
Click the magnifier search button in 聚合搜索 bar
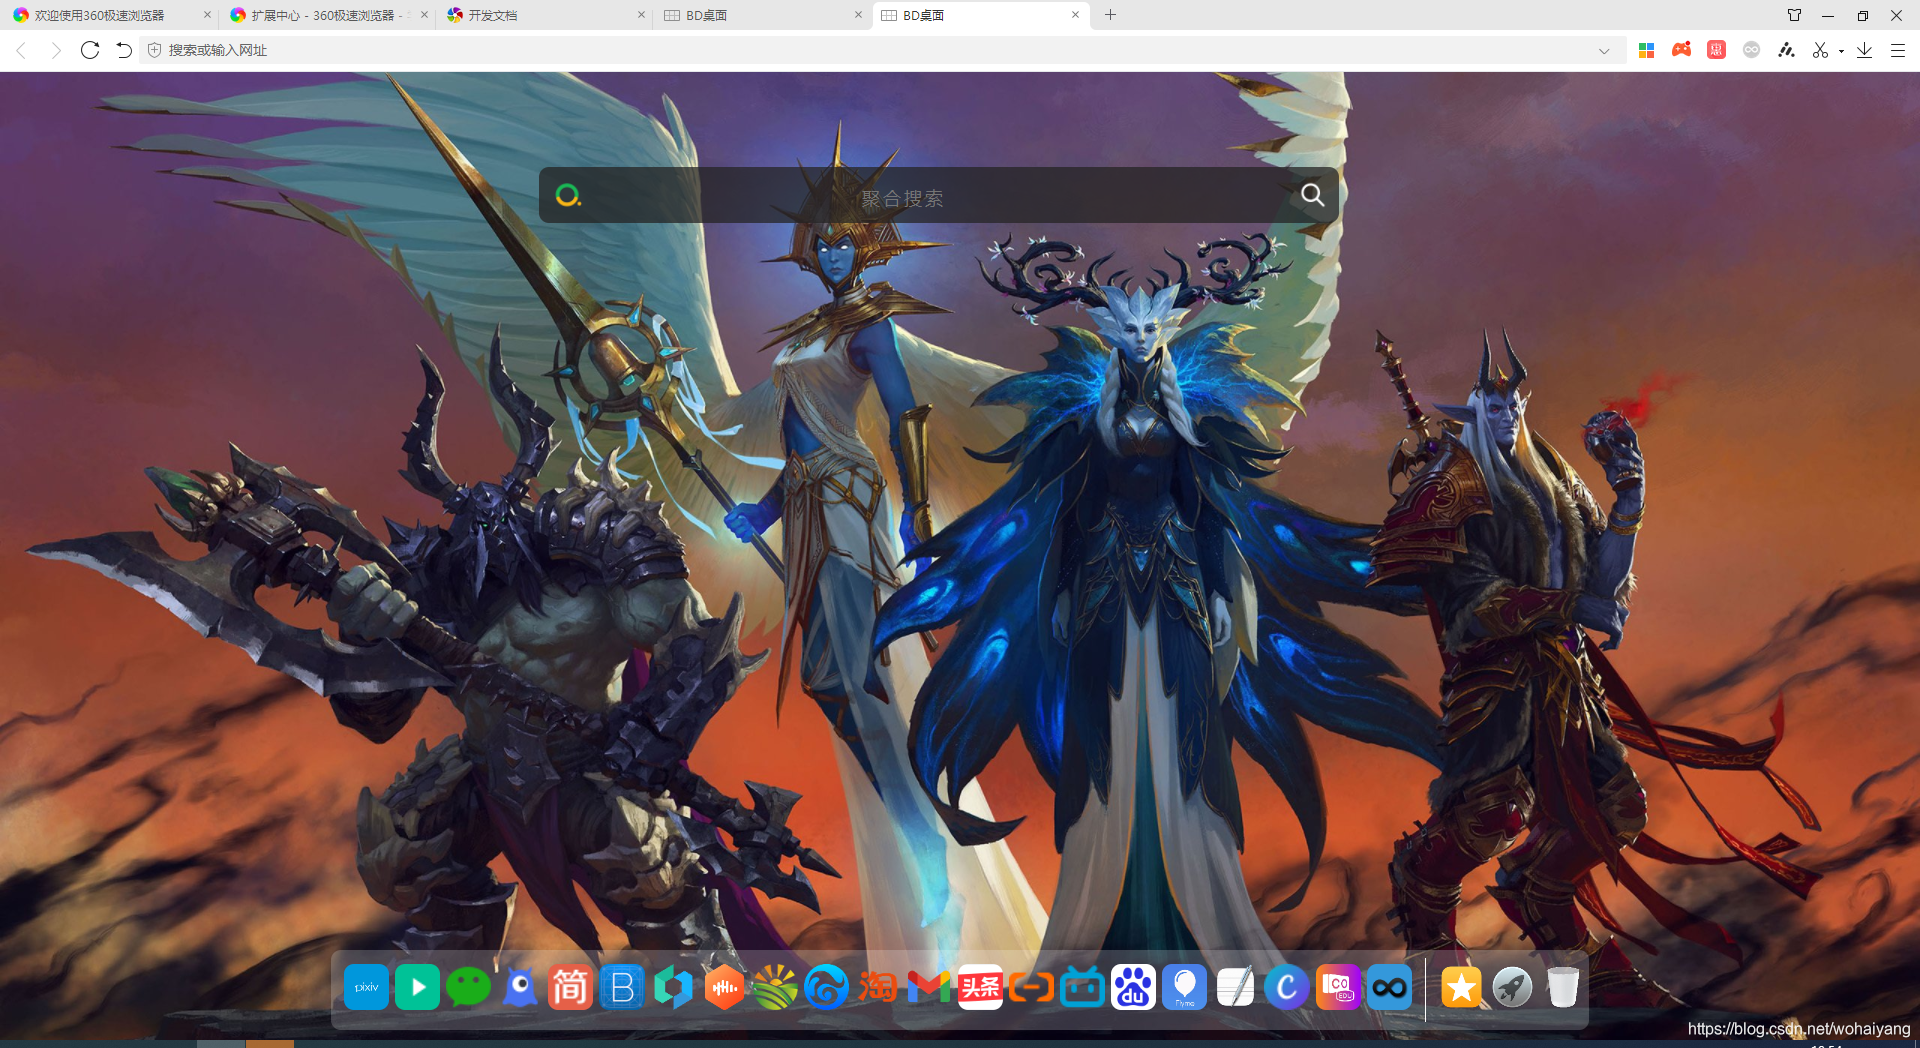coord(1313,195)
